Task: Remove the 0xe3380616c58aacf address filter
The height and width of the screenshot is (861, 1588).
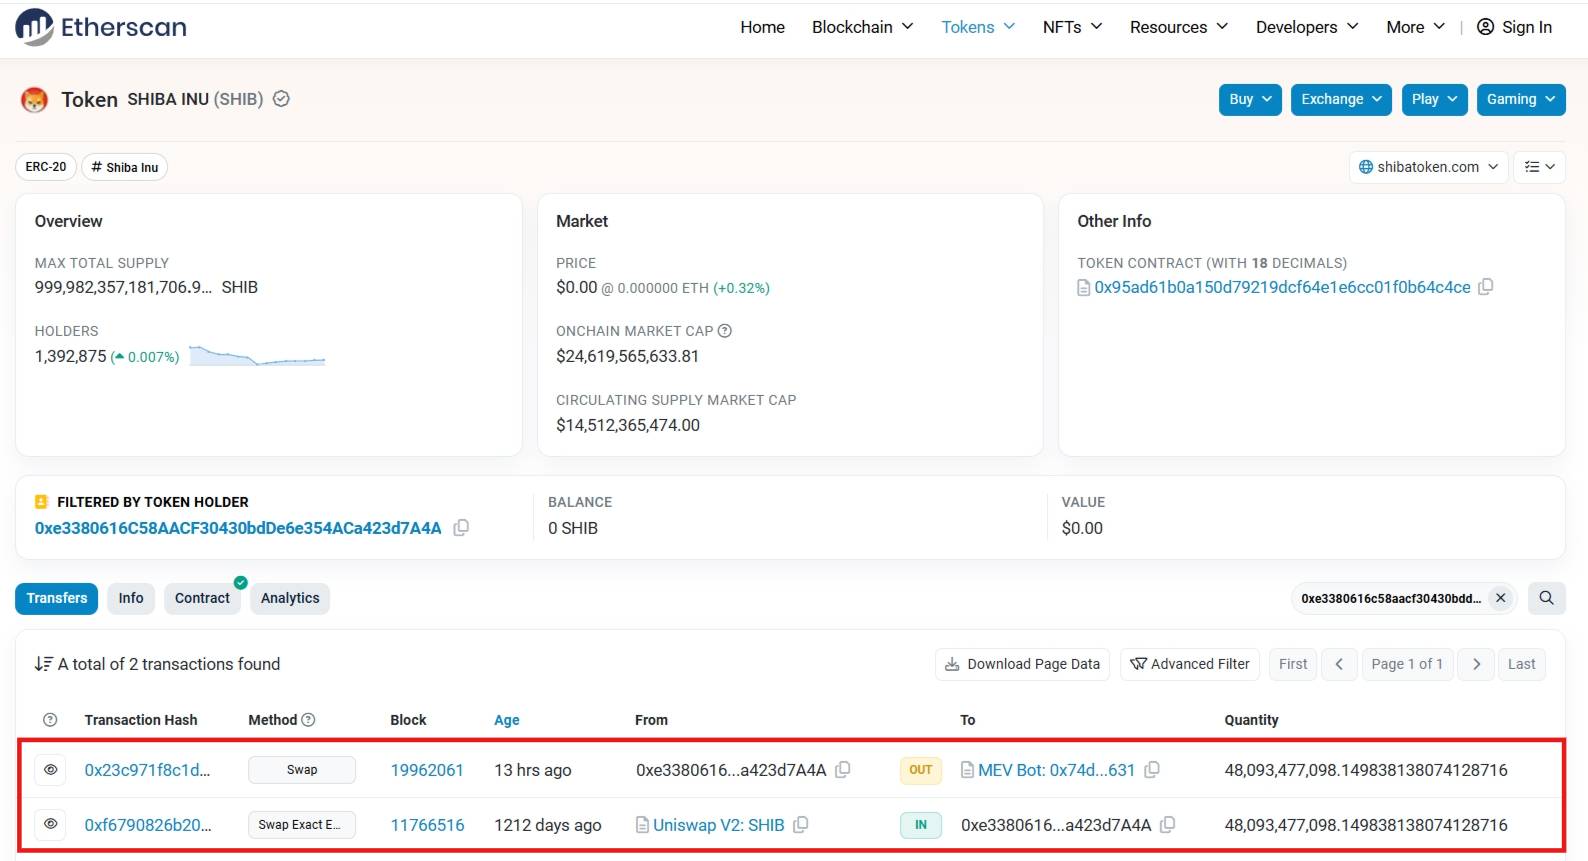Action: coord(1500,598)
